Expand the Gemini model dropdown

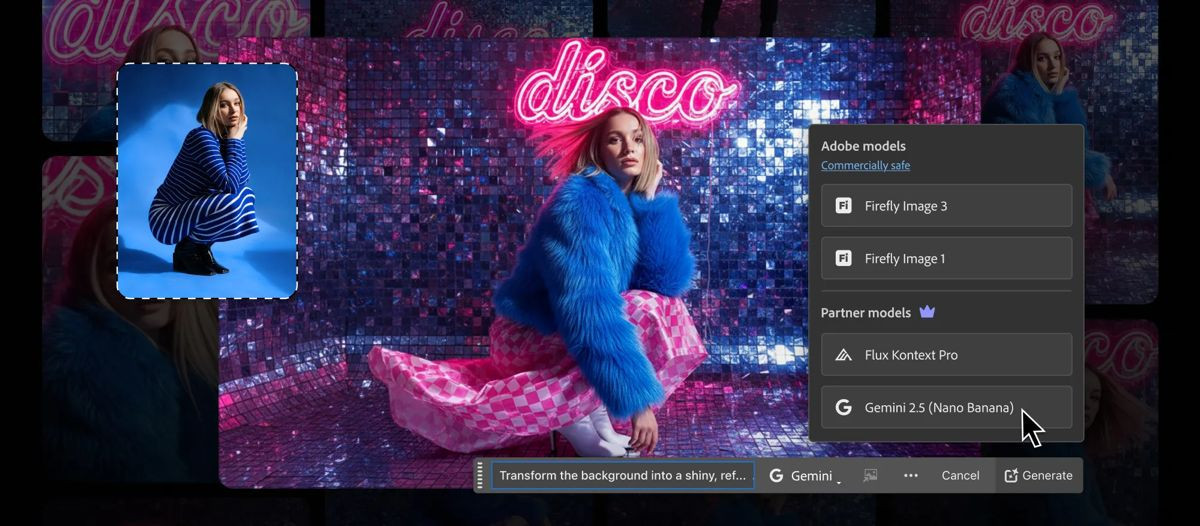point(838,480)
